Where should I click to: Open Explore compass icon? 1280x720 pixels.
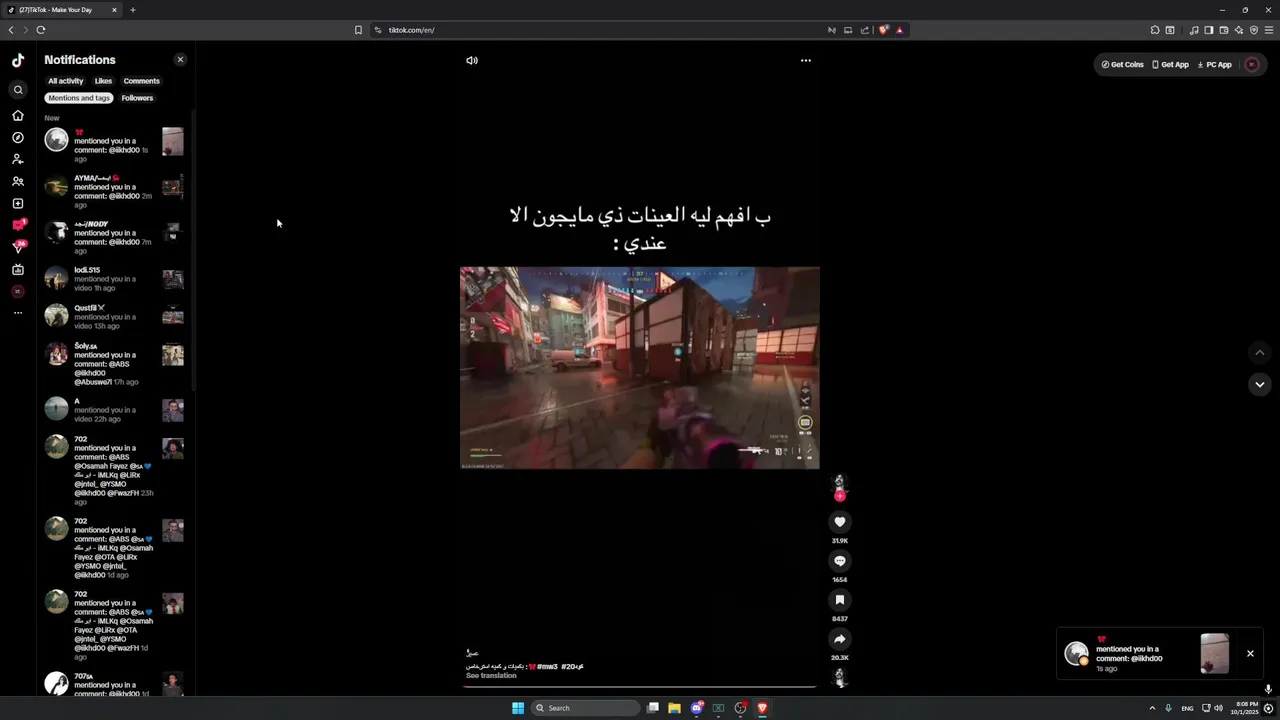18,137
